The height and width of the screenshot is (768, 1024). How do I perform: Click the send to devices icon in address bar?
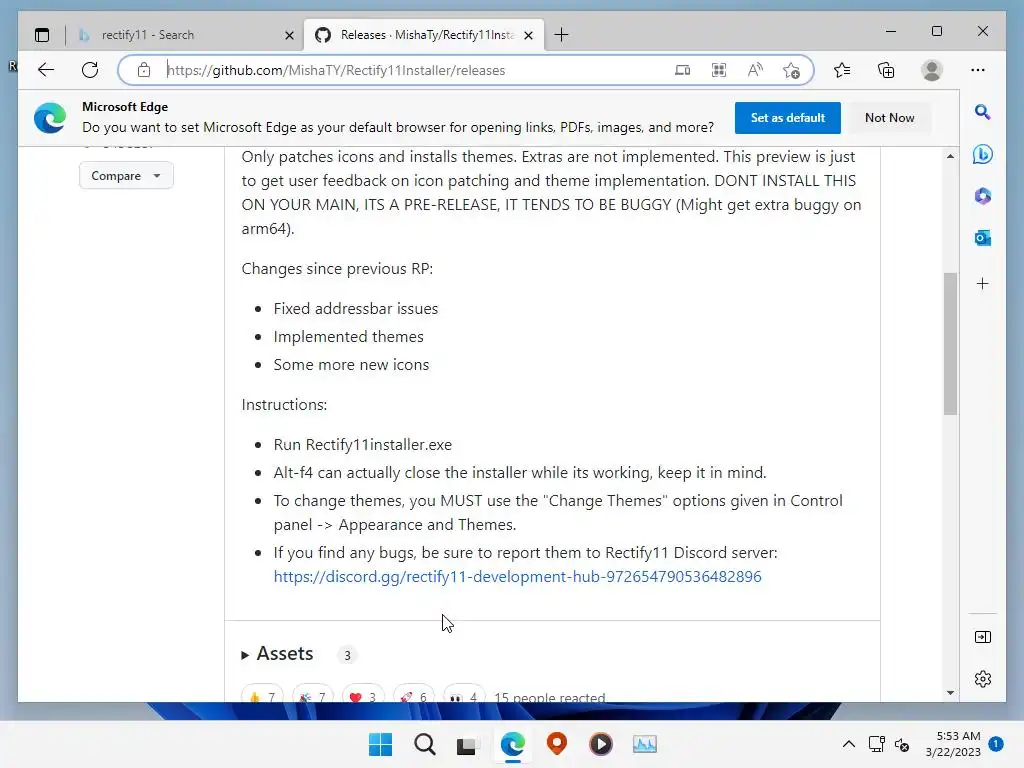point(682,70)
